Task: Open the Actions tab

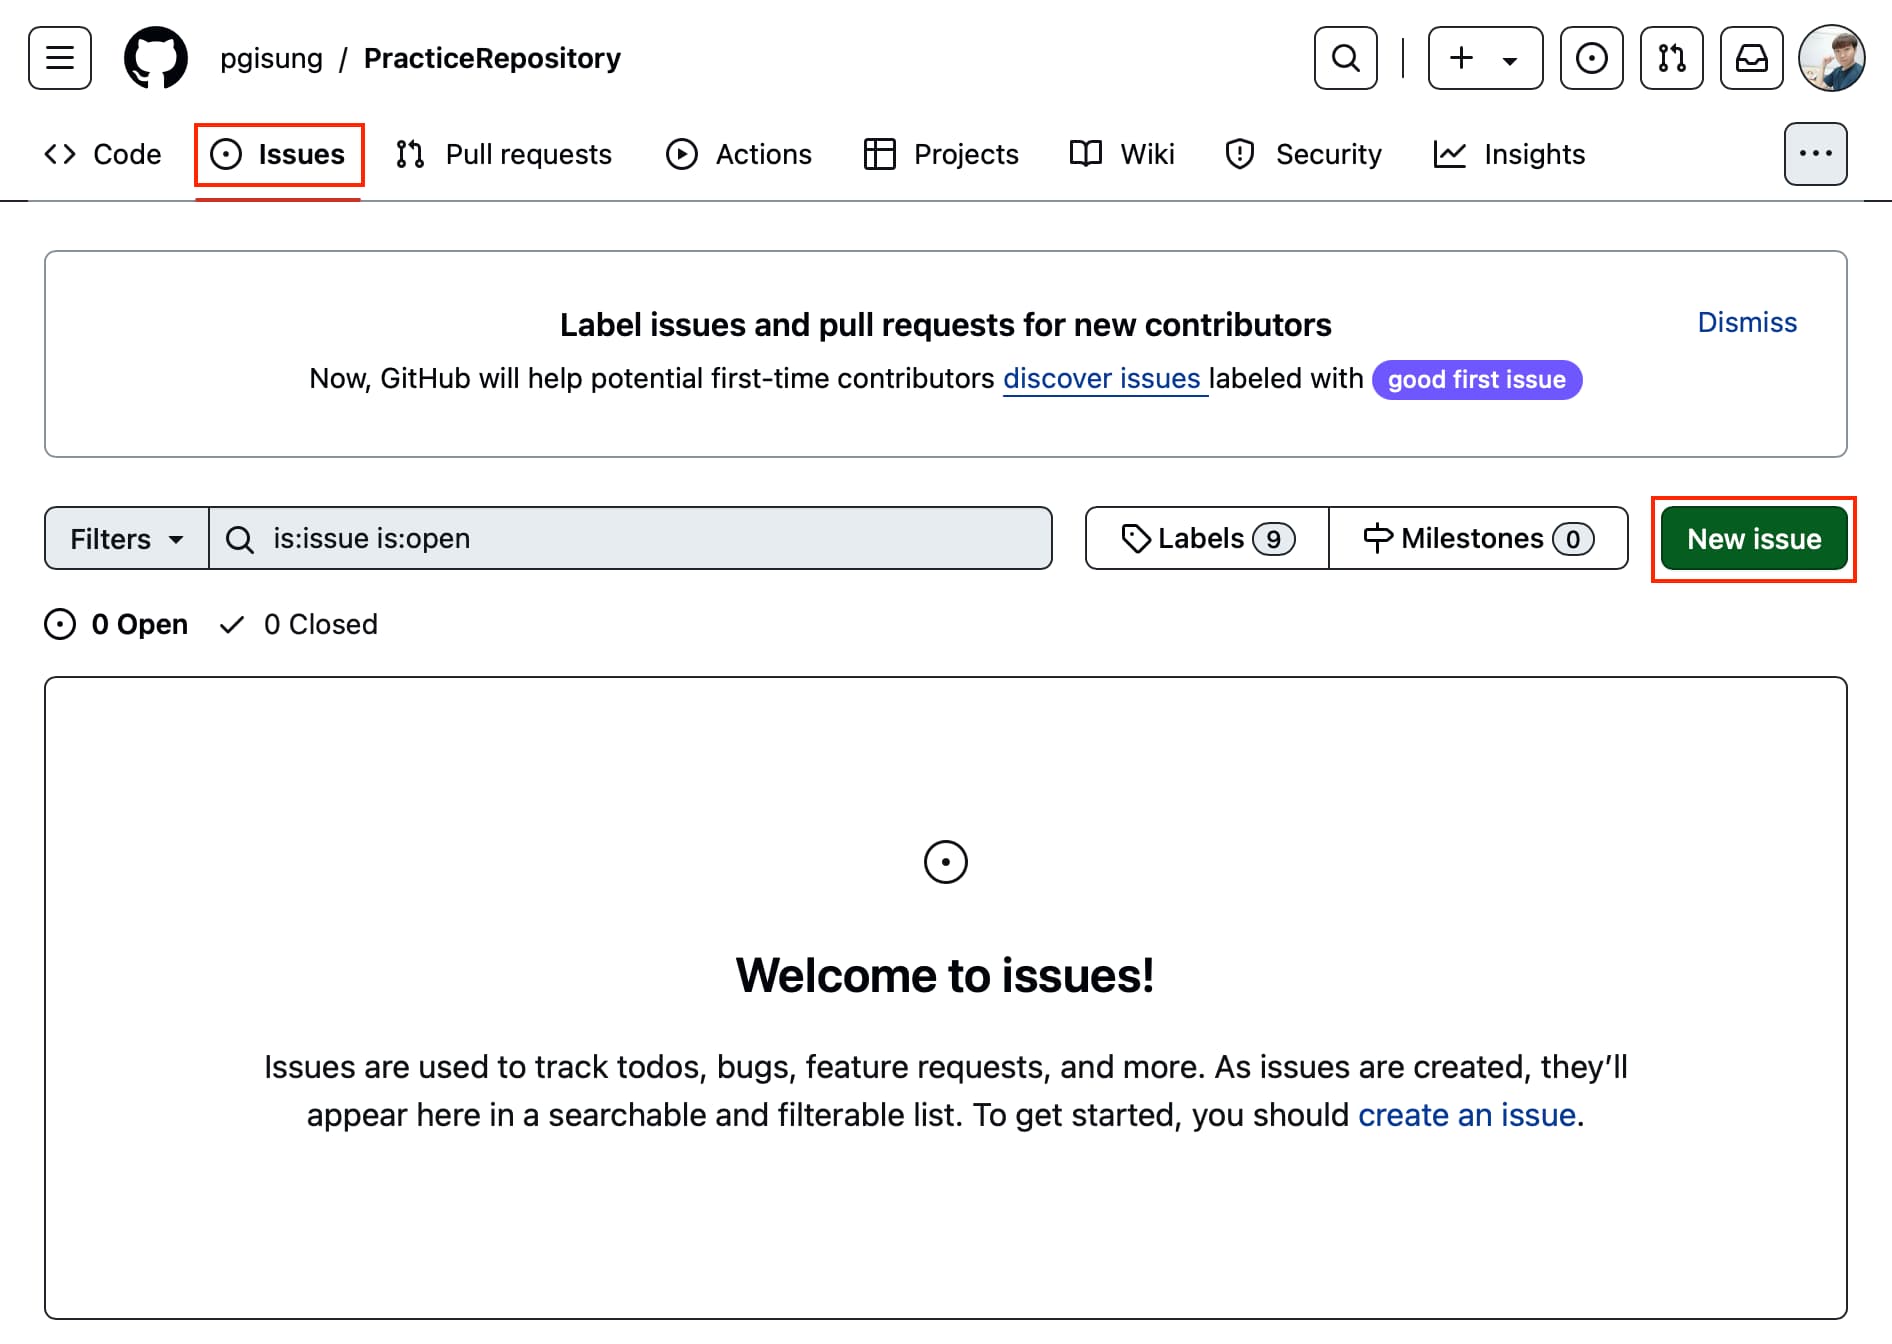Action: (740, 154)
